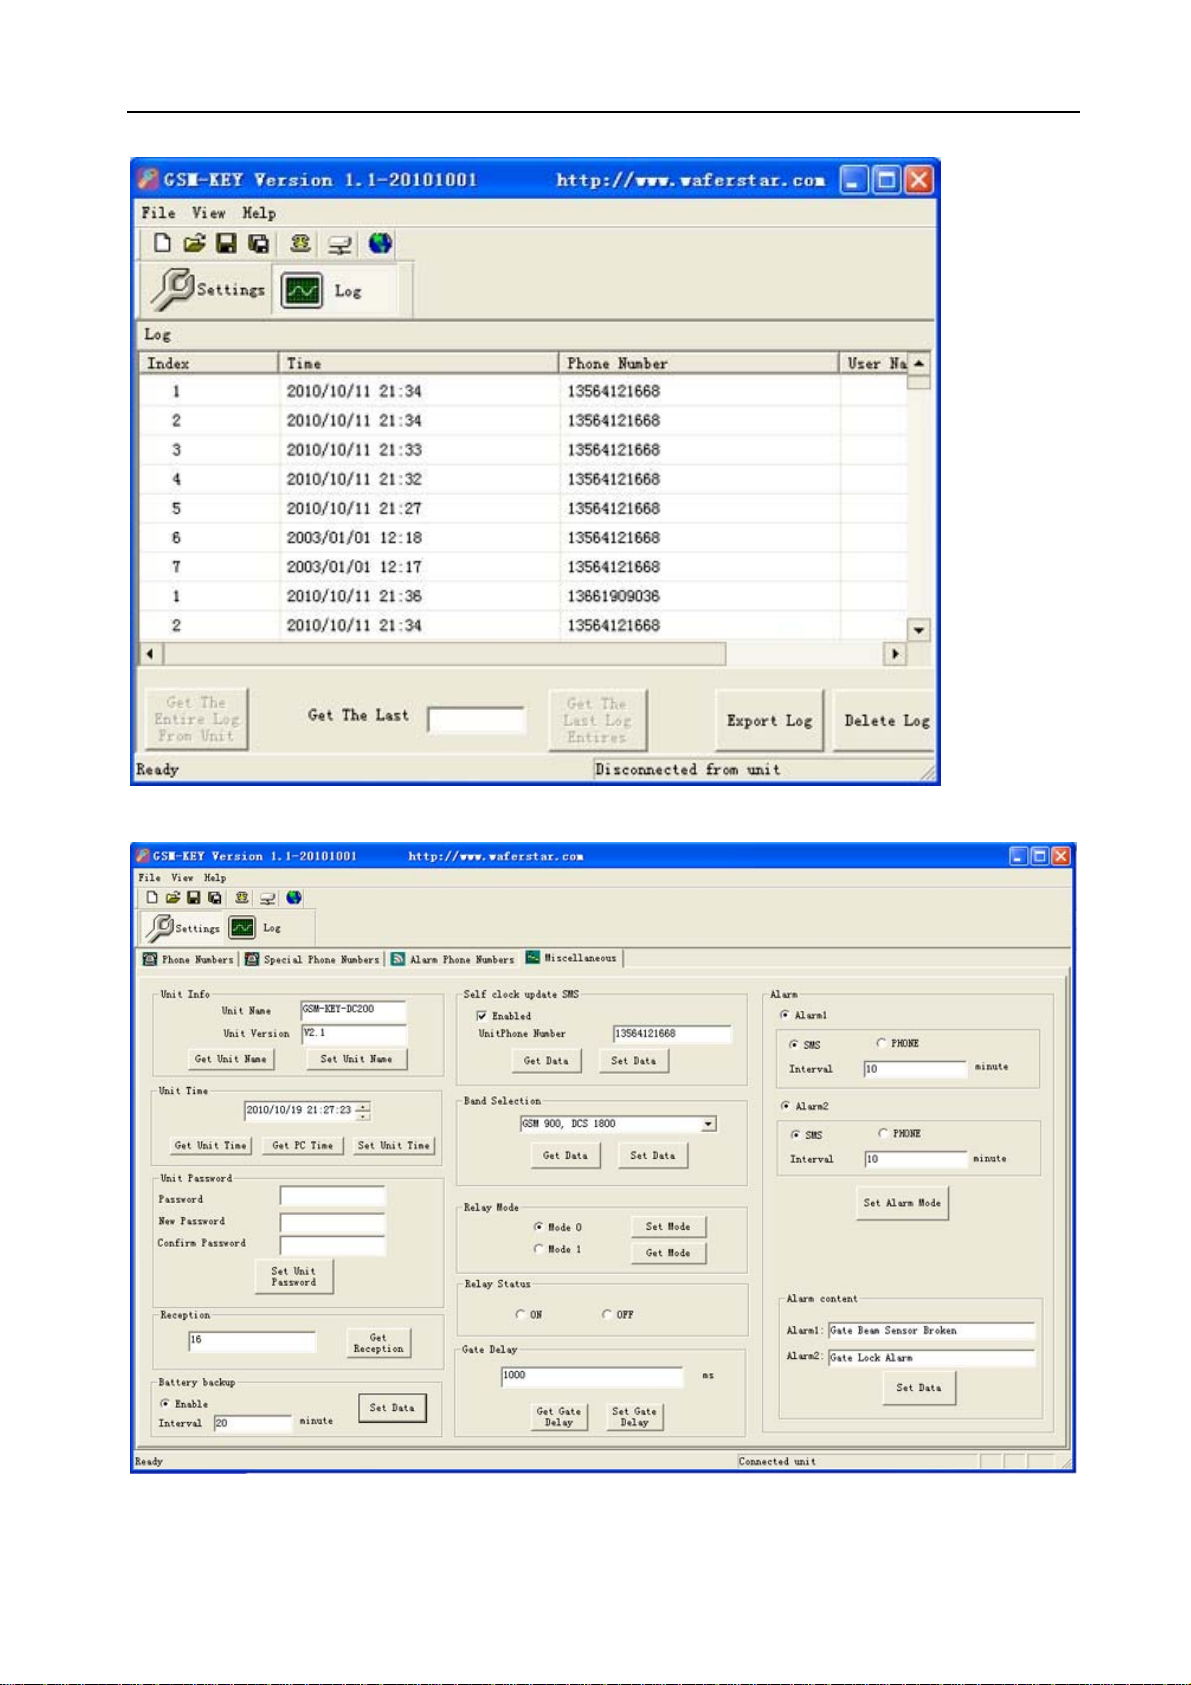Click Set Mode button
The height and width of the screenshot is (1685, 1191).
(668, 1227)
